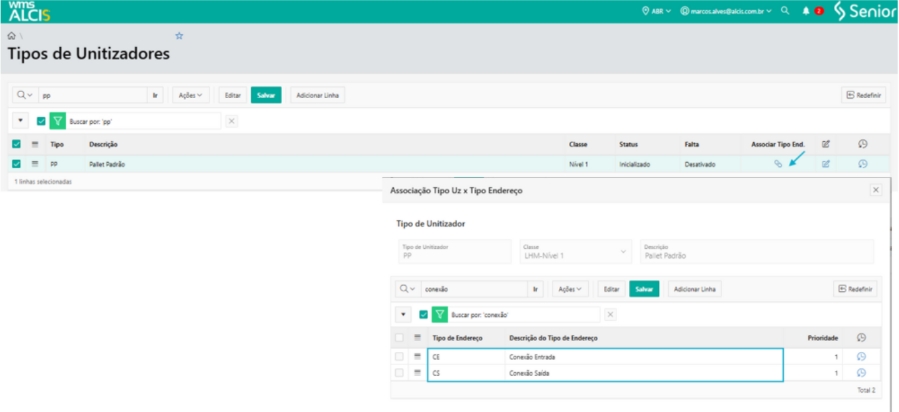Click dialog search field containing 'conexão'

[474, 289]
